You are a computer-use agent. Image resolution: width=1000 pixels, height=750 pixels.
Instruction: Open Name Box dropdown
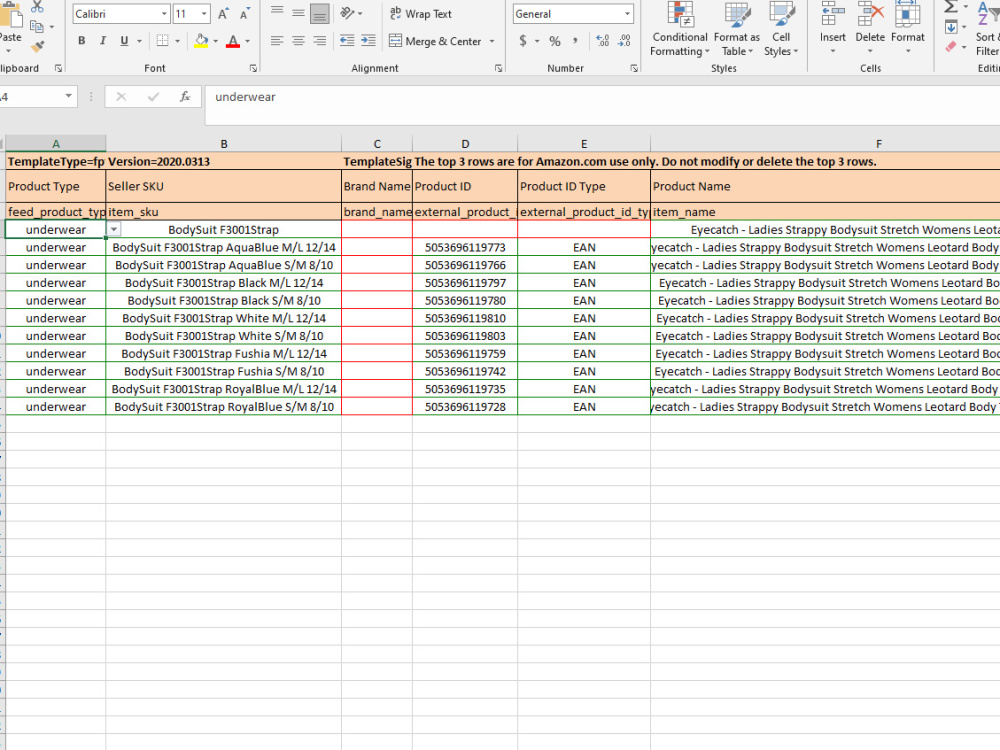[x=68, y=97]
